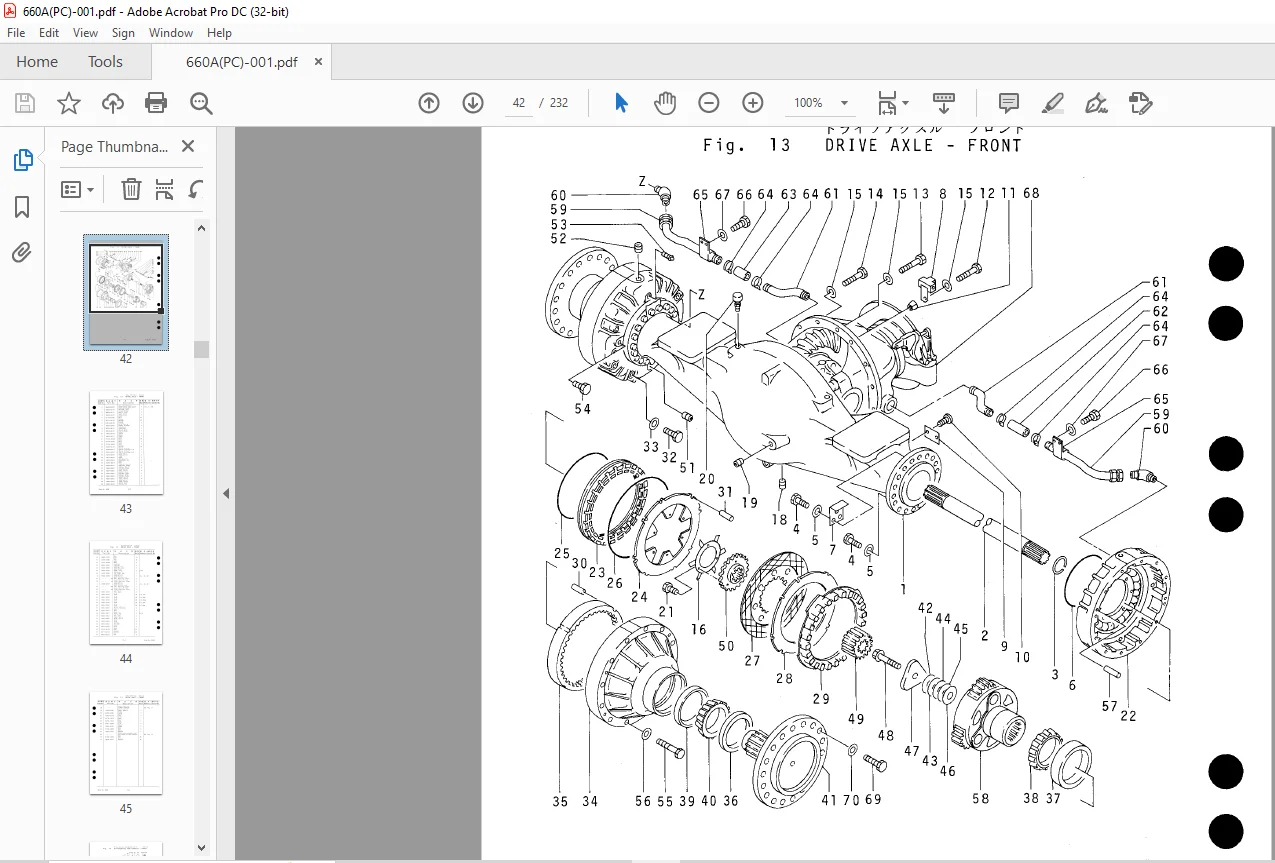Click the Stamp tool icon

tap(1140, 103)
